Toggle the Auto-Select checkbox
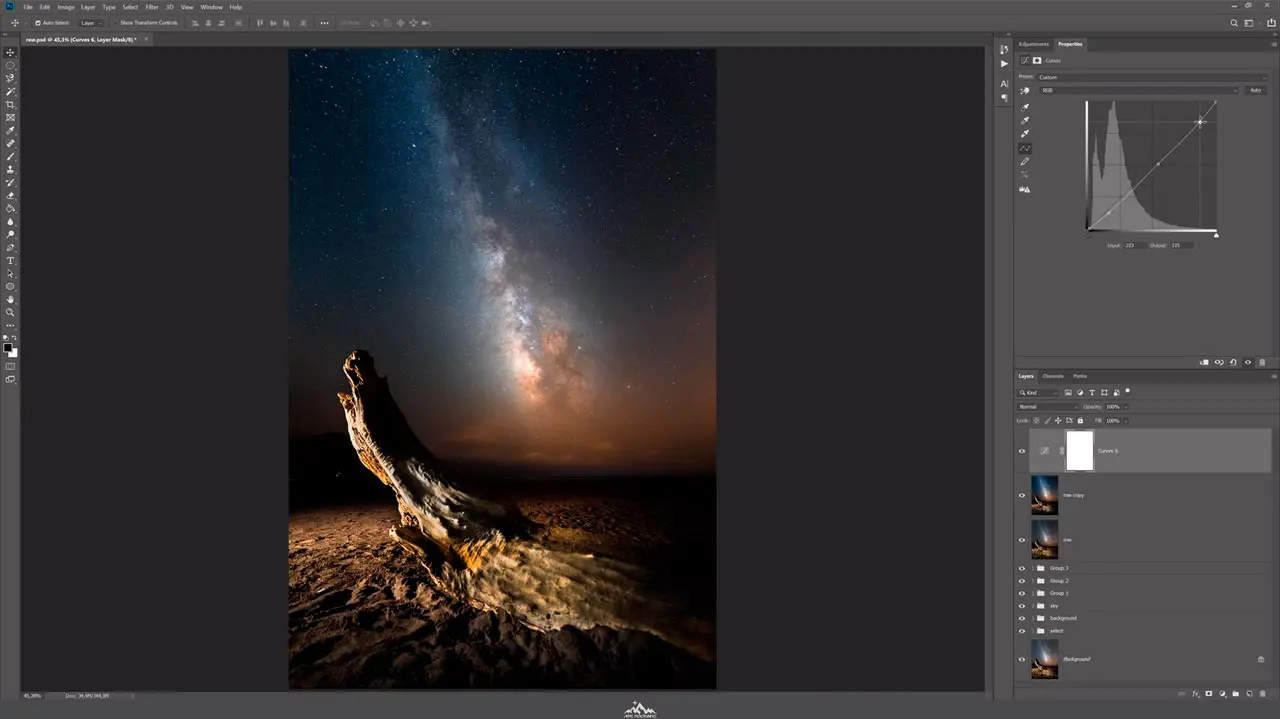 point(38,22)
